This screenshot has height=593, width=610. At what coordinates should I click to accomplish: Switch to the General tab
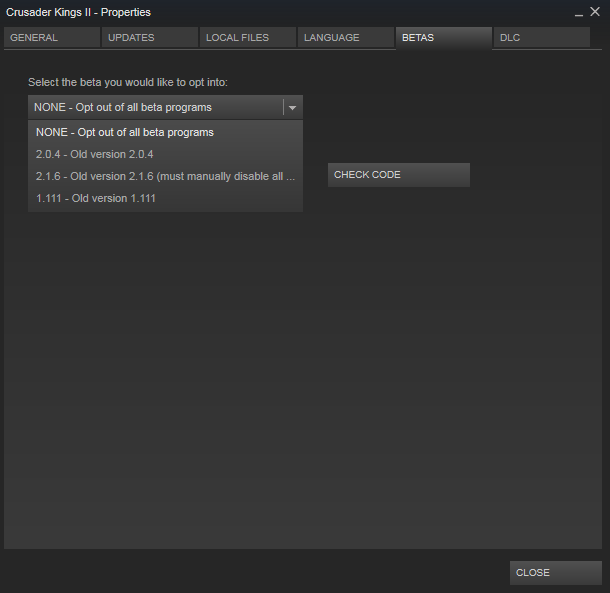coord(51,38)
